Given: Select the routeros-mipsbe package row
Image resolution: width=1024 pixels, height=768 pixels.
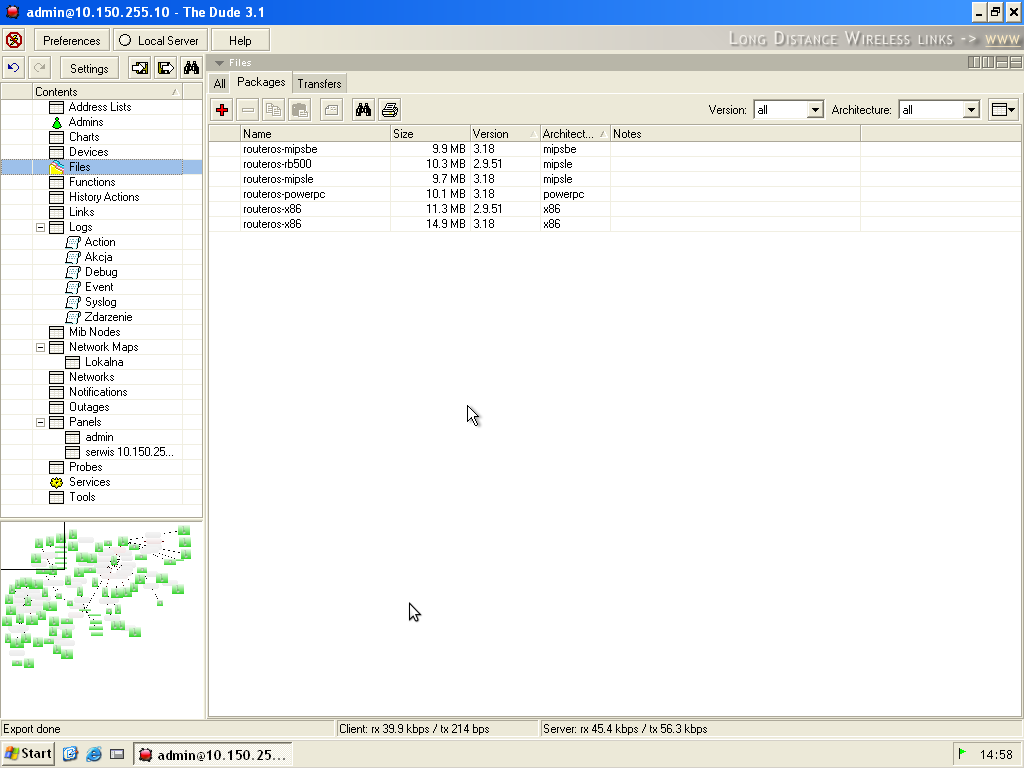Looking at the screenshot, I should pos(614,149).
